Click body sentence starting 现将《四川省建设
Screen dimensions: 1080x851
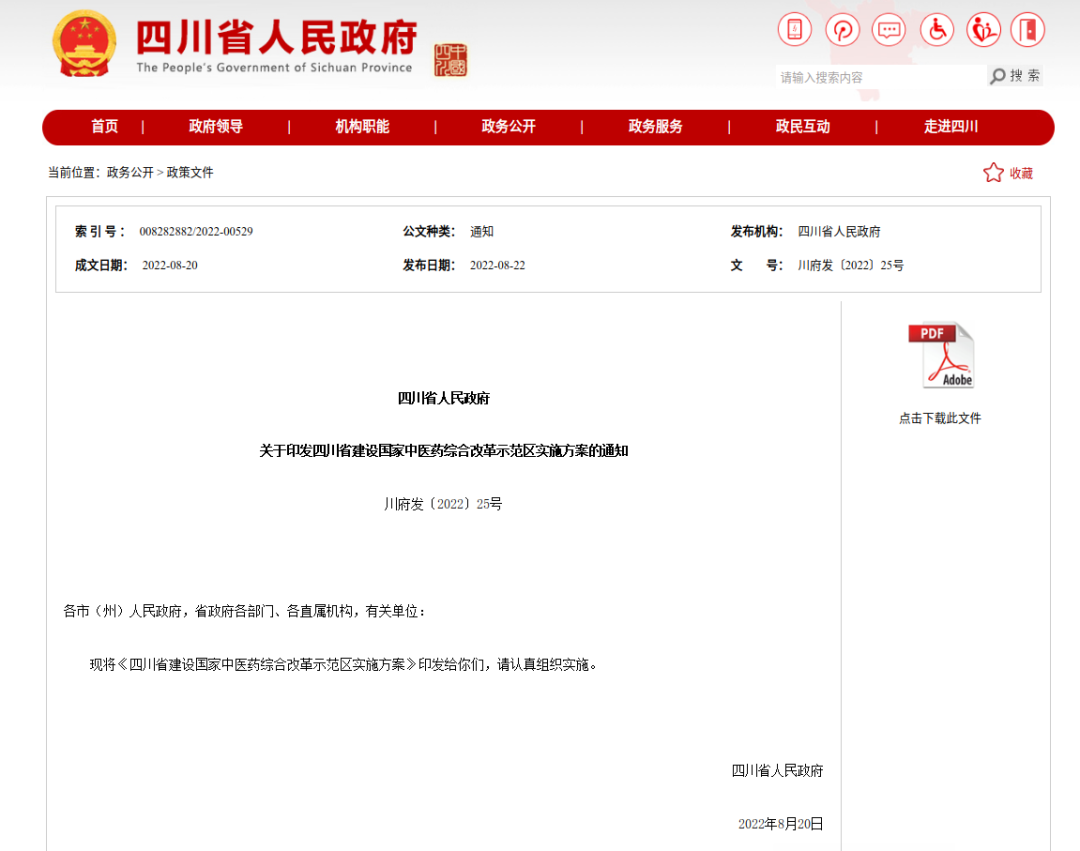343,665
